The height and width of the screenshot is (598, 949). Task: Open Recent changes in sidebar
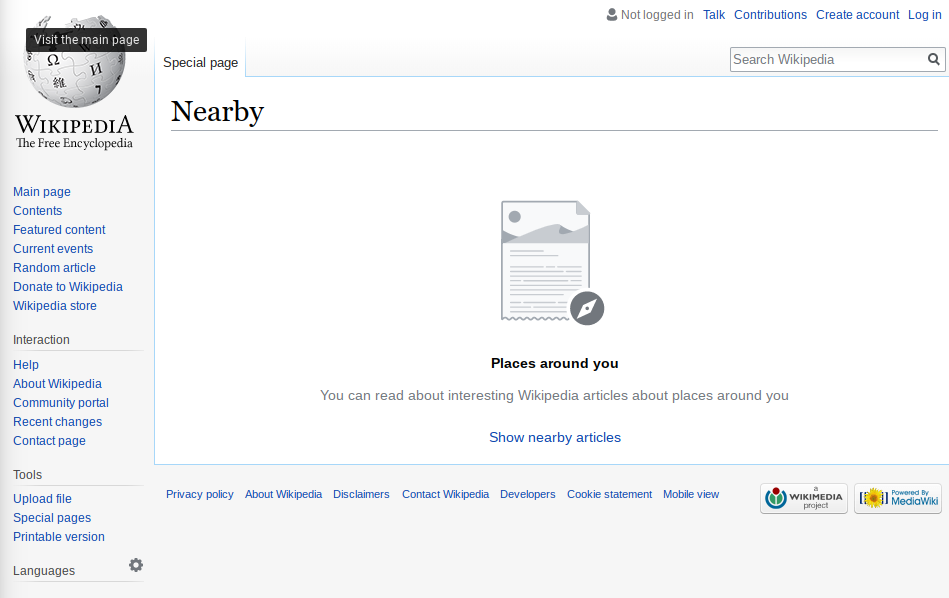(57, 422)
